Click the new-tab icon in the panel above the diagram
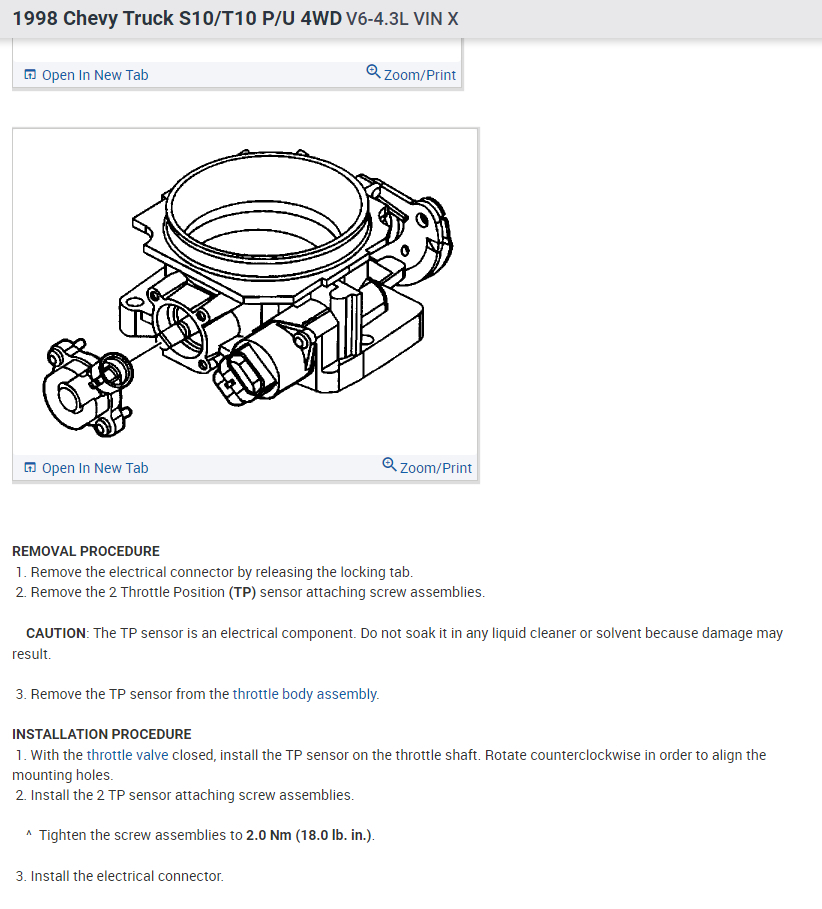Viewport: 822px width, 909px height. pyautogui.click(x=30, y=75)
